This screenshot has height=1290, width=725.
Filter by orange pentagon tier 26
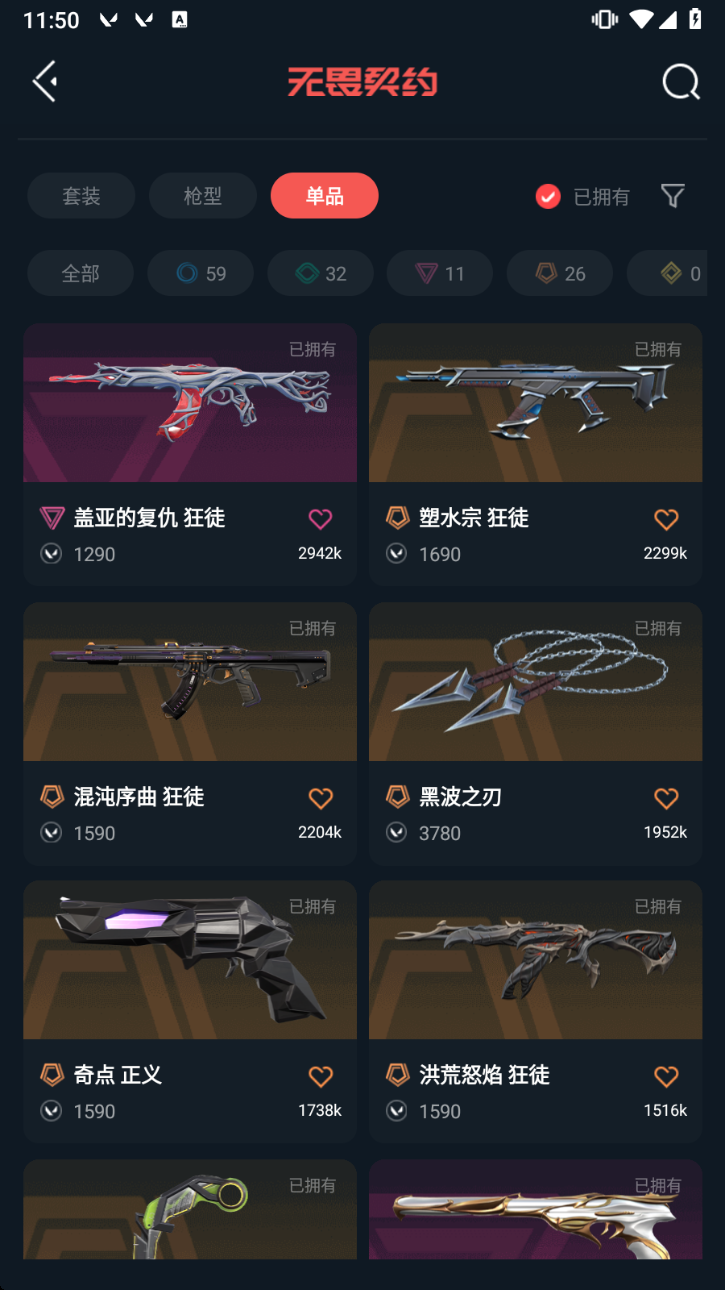[560, 273]
